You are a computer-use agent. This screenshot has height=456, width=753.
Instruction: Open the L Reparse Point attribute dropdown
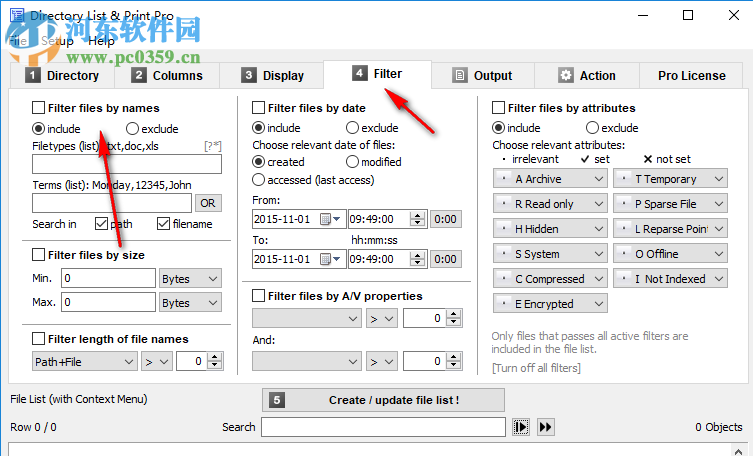click(670, 228)
